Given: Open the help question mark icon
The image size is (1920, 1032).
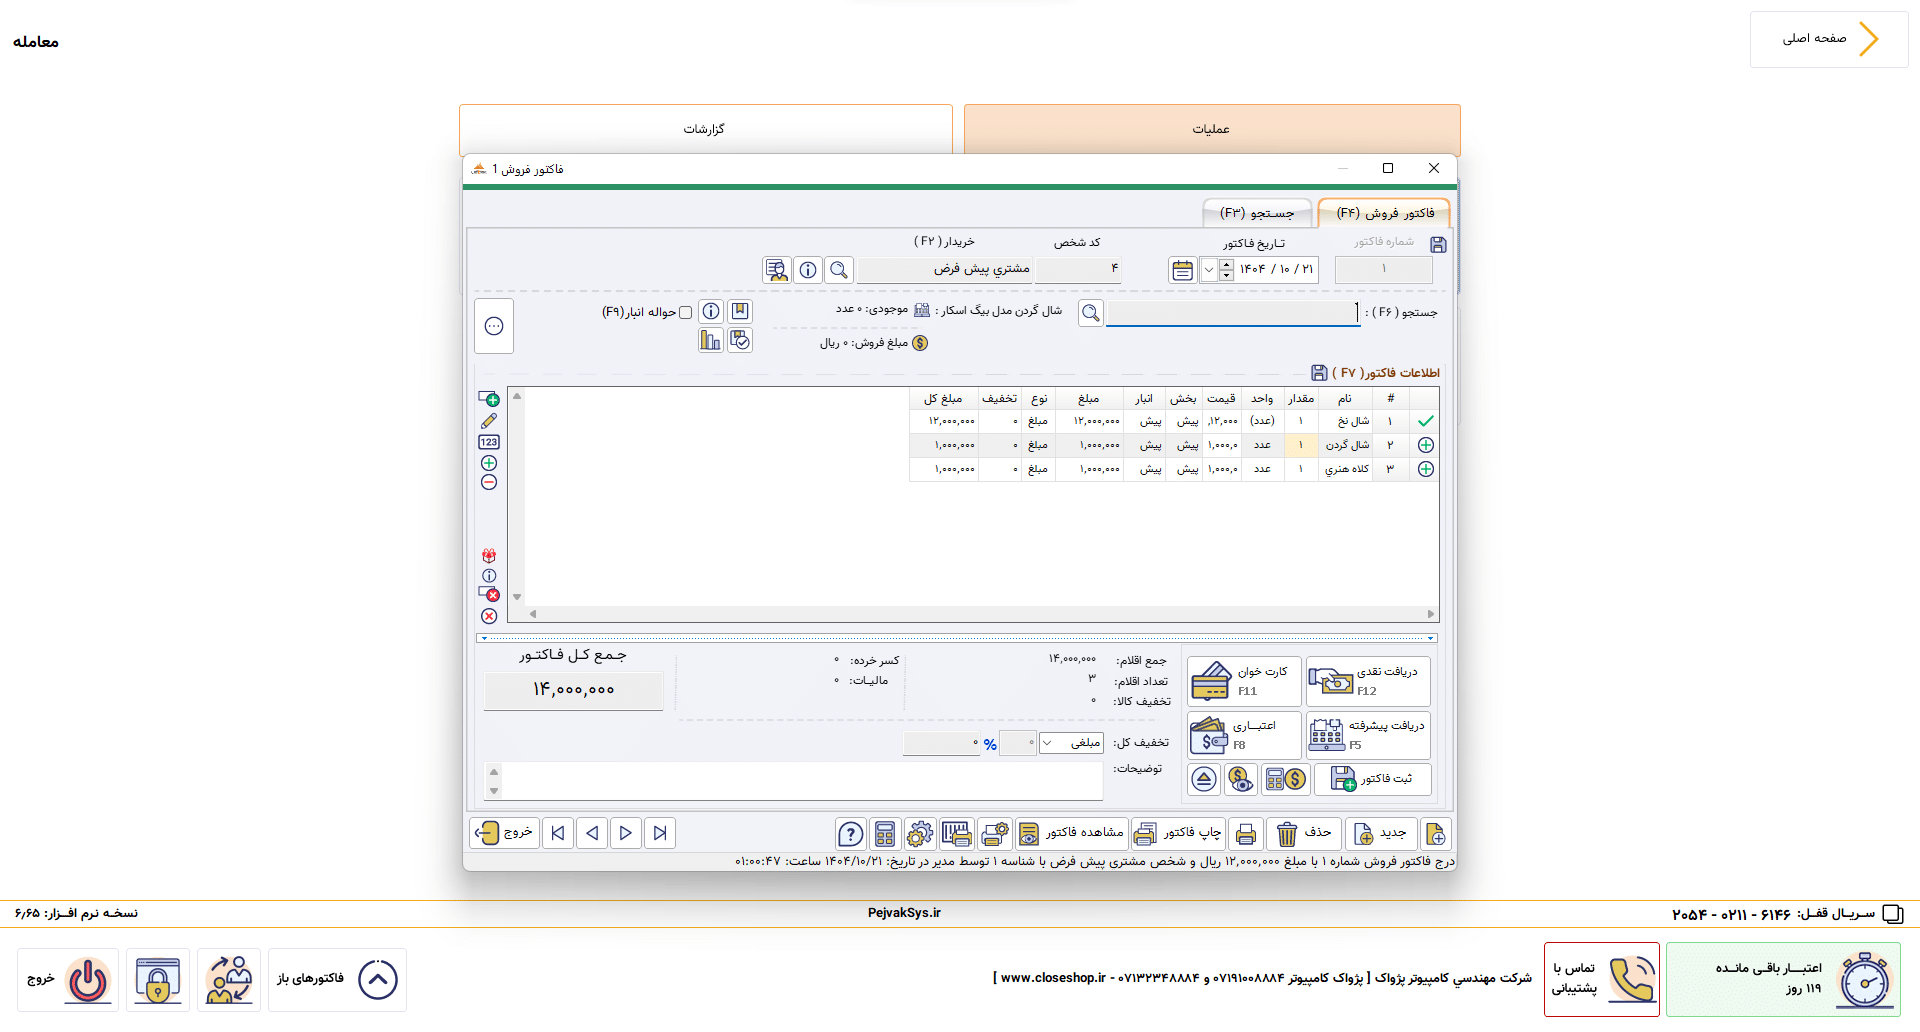Looking at the screenshot, I should point(851,834).
